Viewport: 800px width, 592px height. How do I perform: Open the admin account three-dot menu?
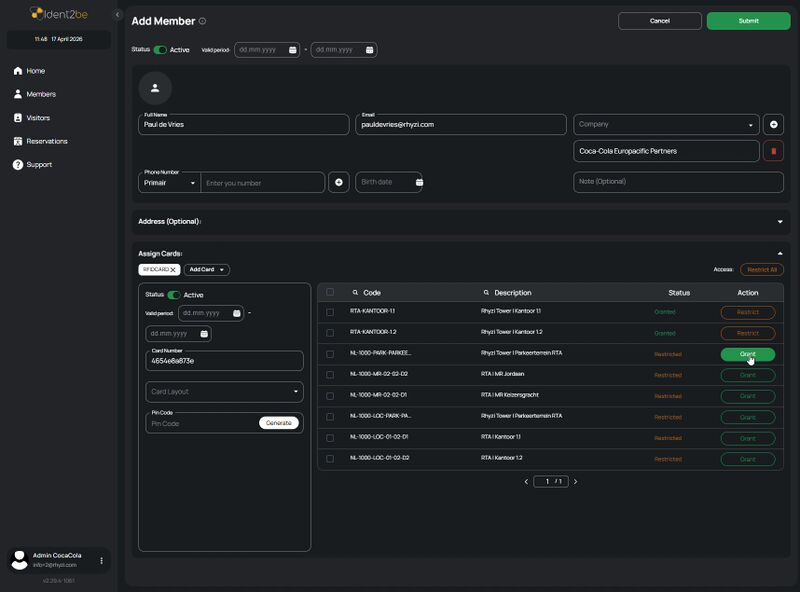pyautogui.click(x=101, y=561)
